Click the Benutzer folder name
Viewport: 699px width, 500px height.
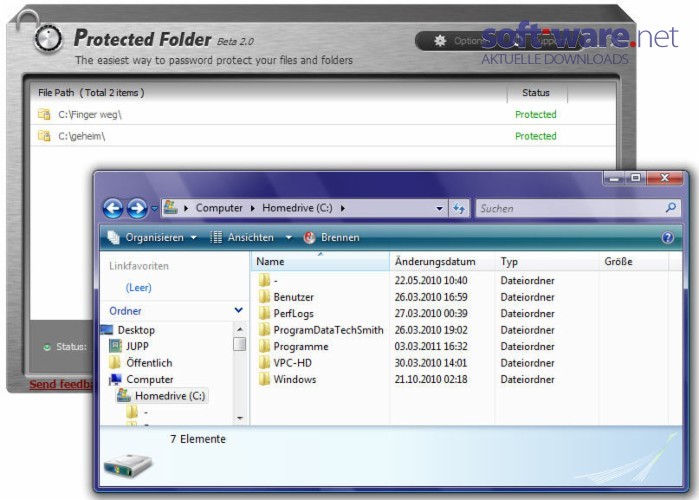(x=293, y=297)
